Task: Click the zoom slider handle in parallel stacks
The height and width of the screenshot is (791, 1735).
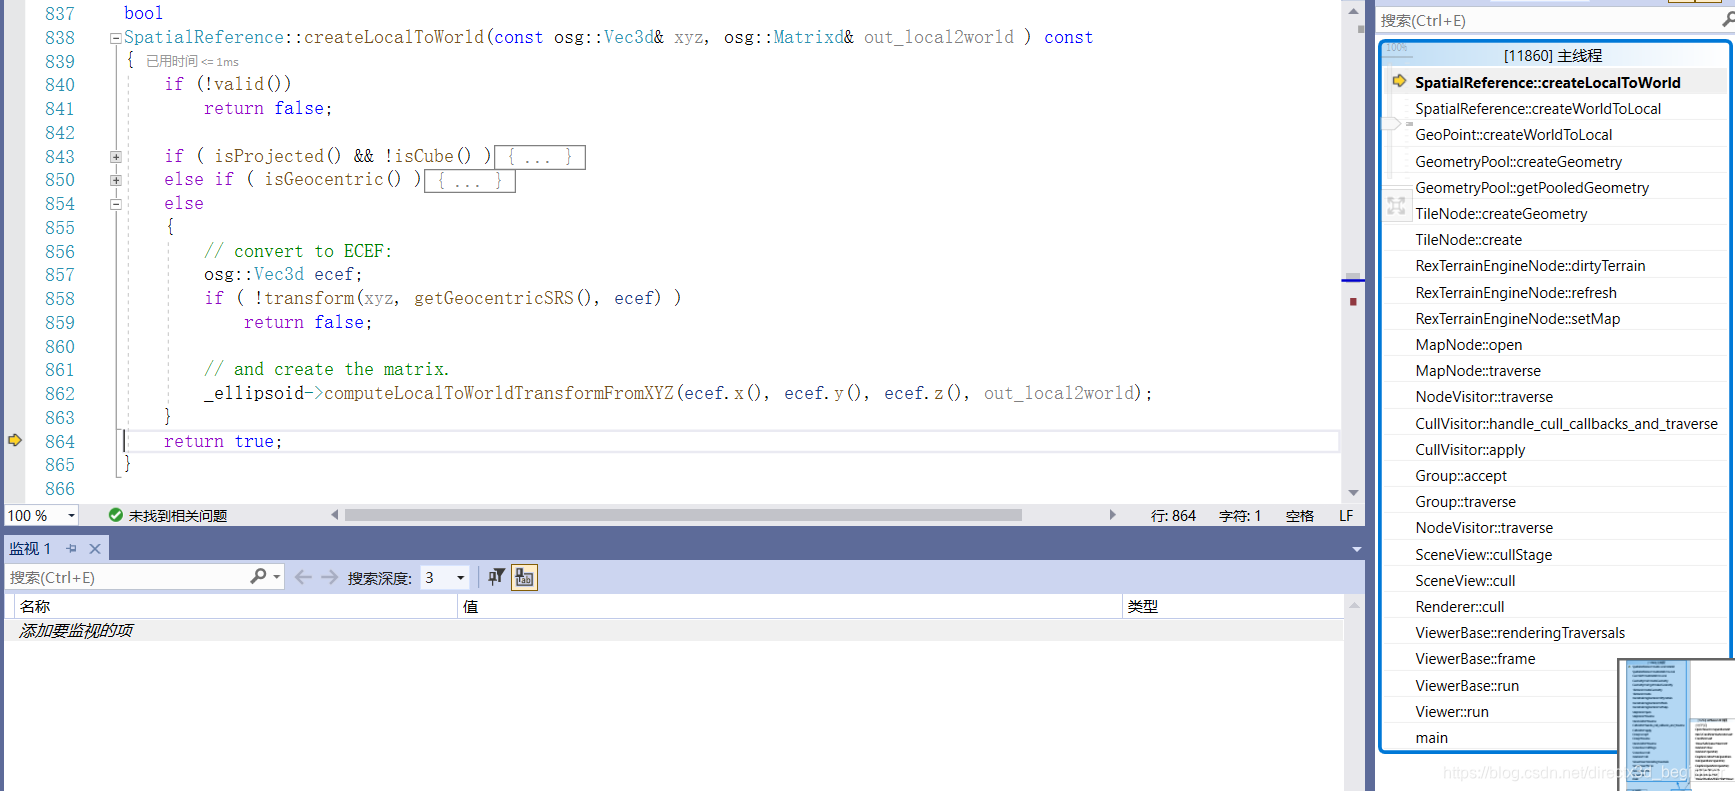Action: click(1391, 124)
